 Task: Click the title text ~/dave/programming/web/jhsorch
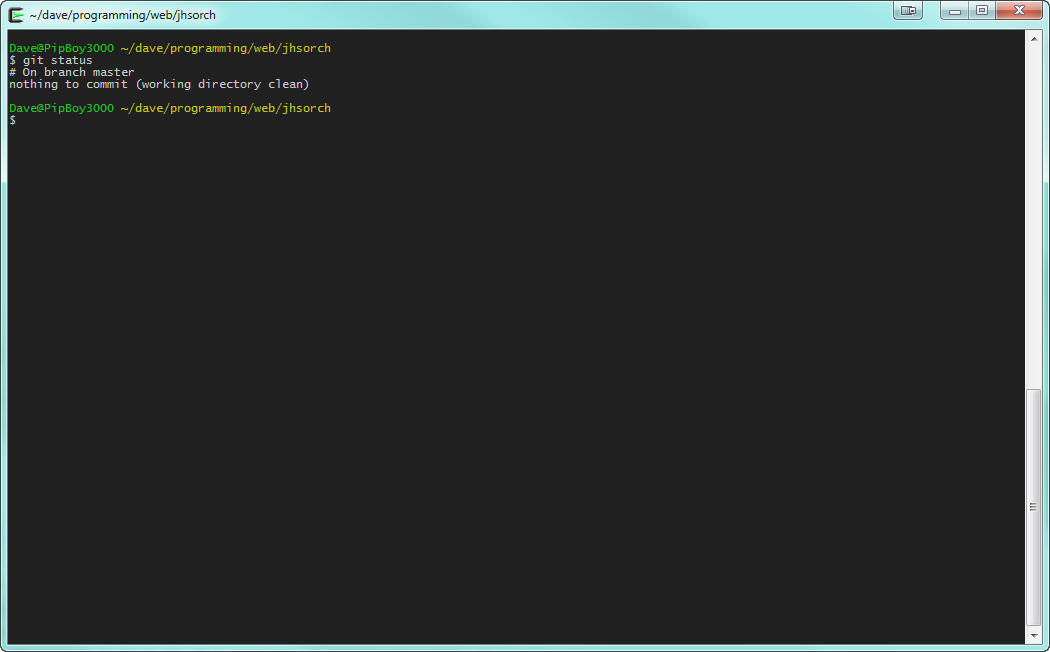pyautogui.click(x=122, y=15)
